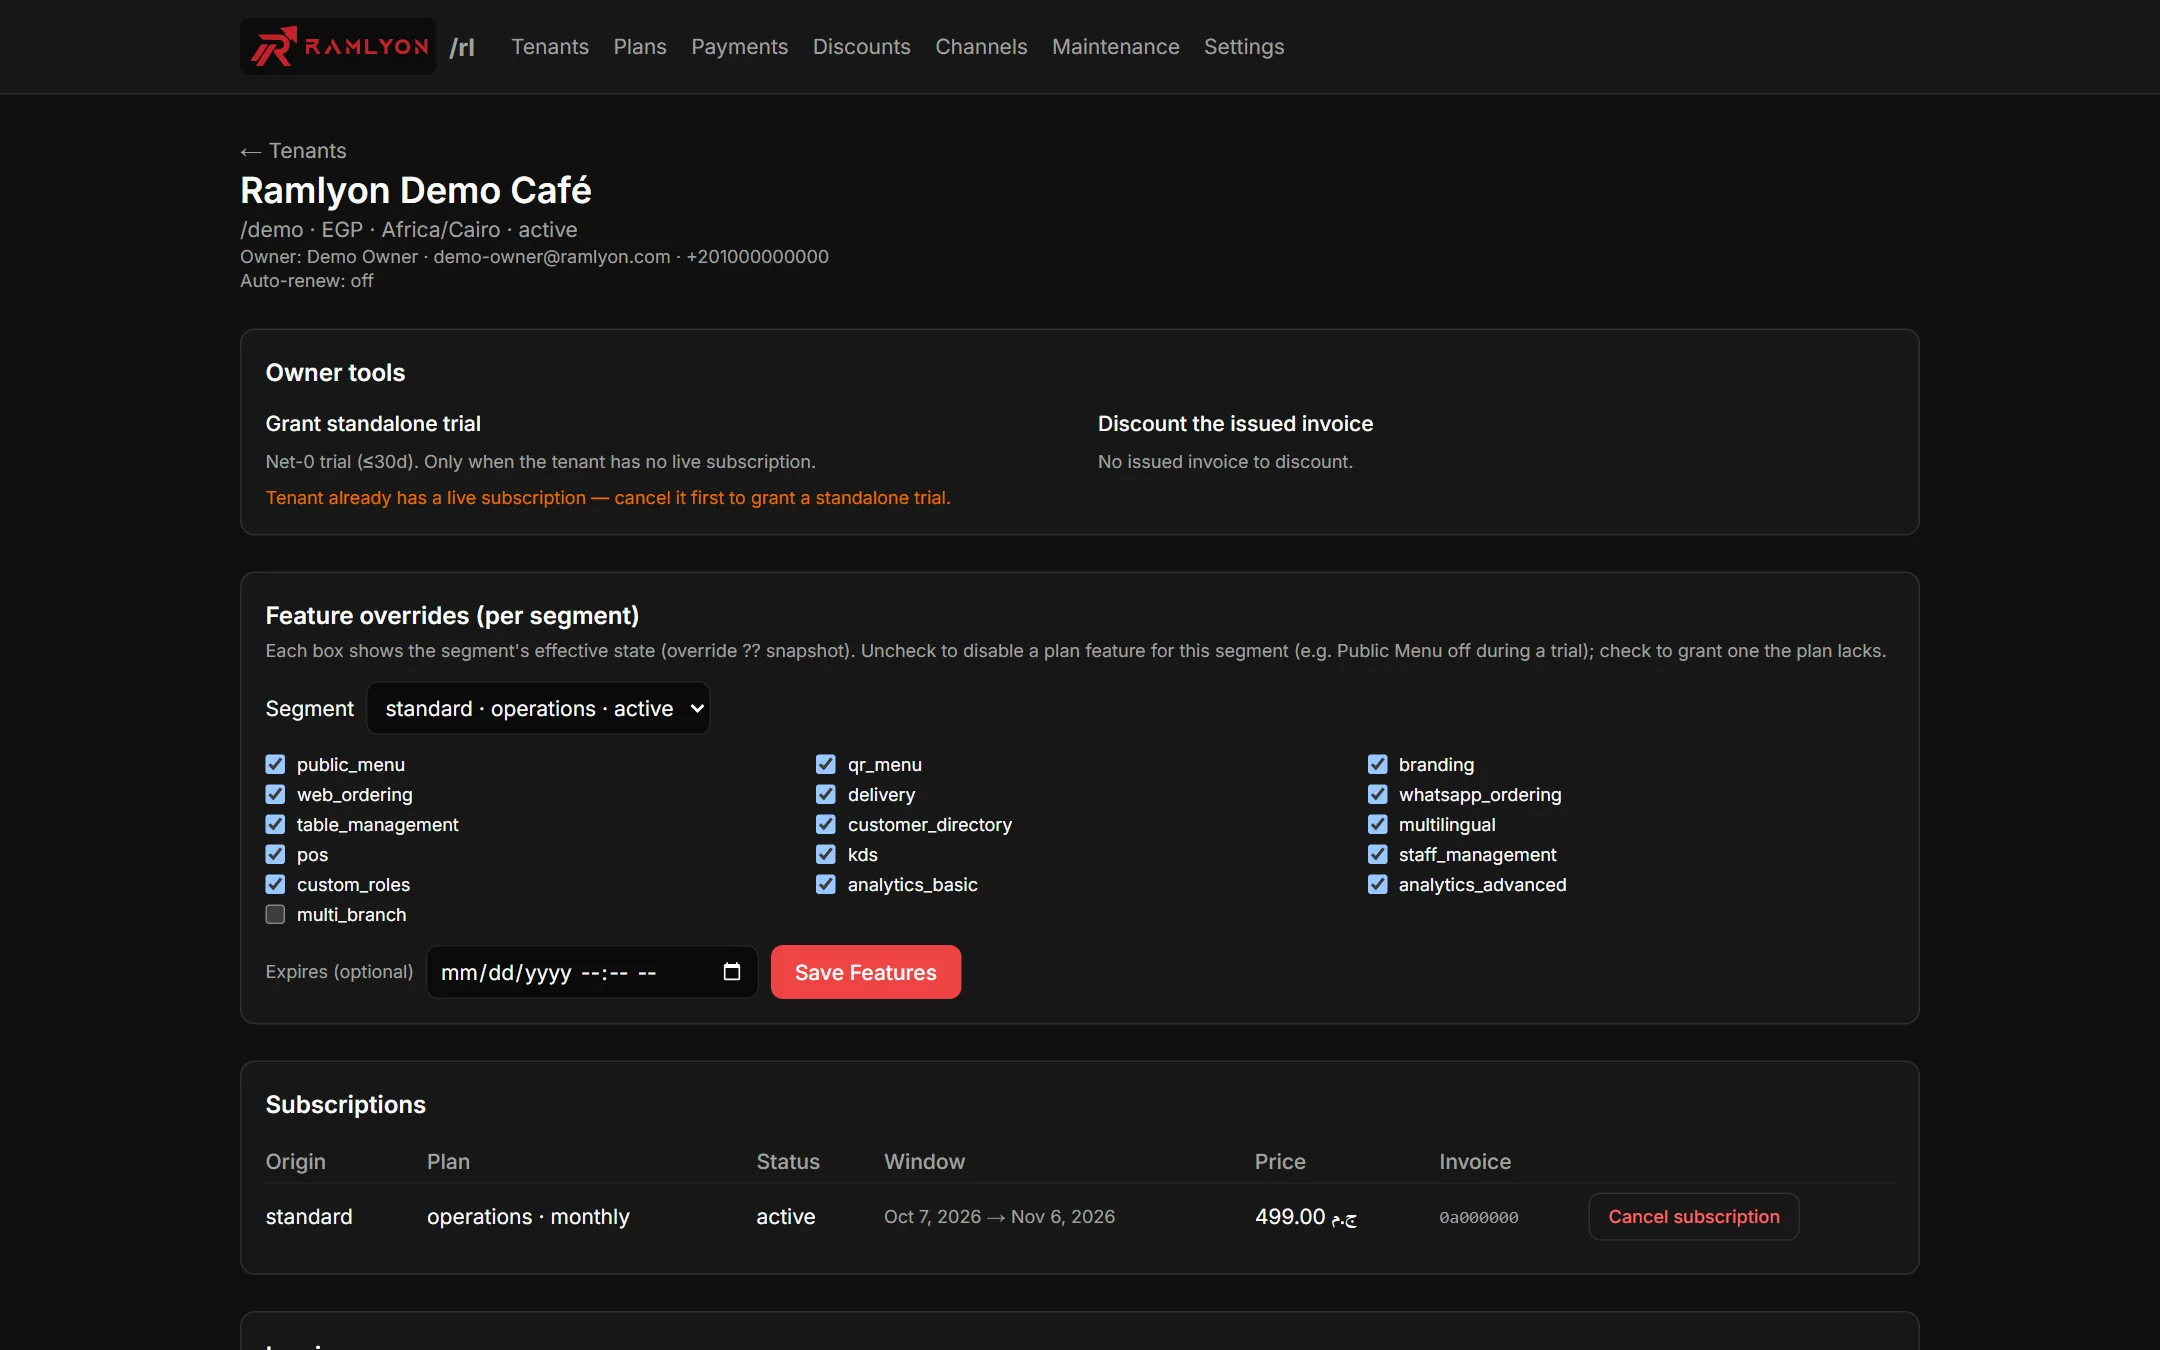Click the Invoice column header
The image size is (2160, 1350).
click(1475, 1162)
